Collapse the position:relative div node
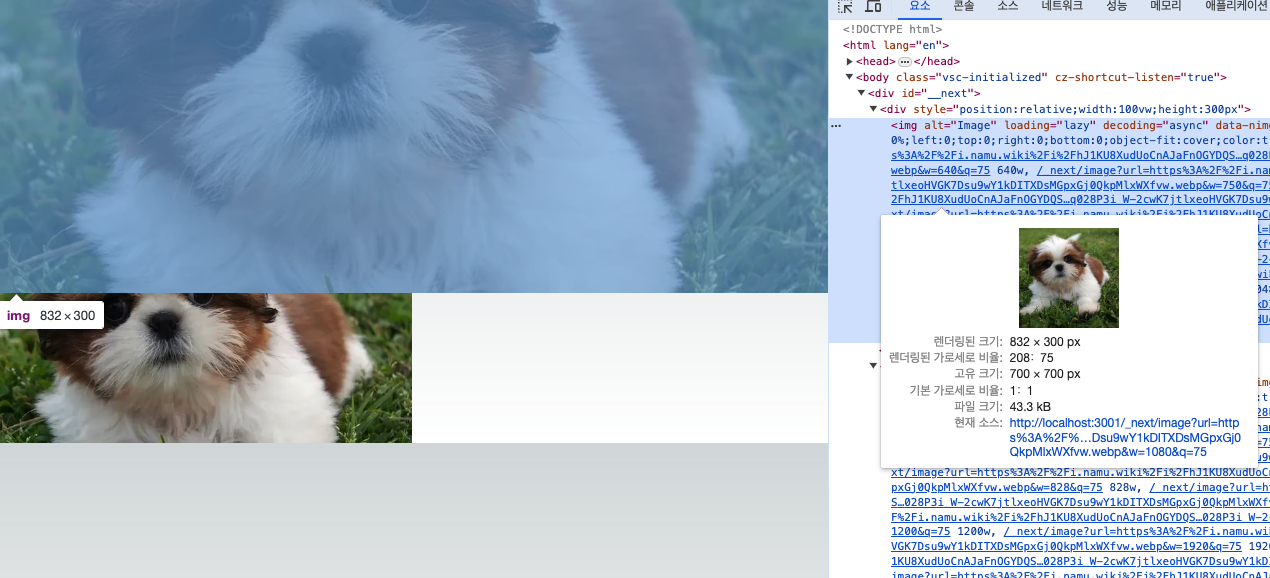1270x578 pixels. 873,109
